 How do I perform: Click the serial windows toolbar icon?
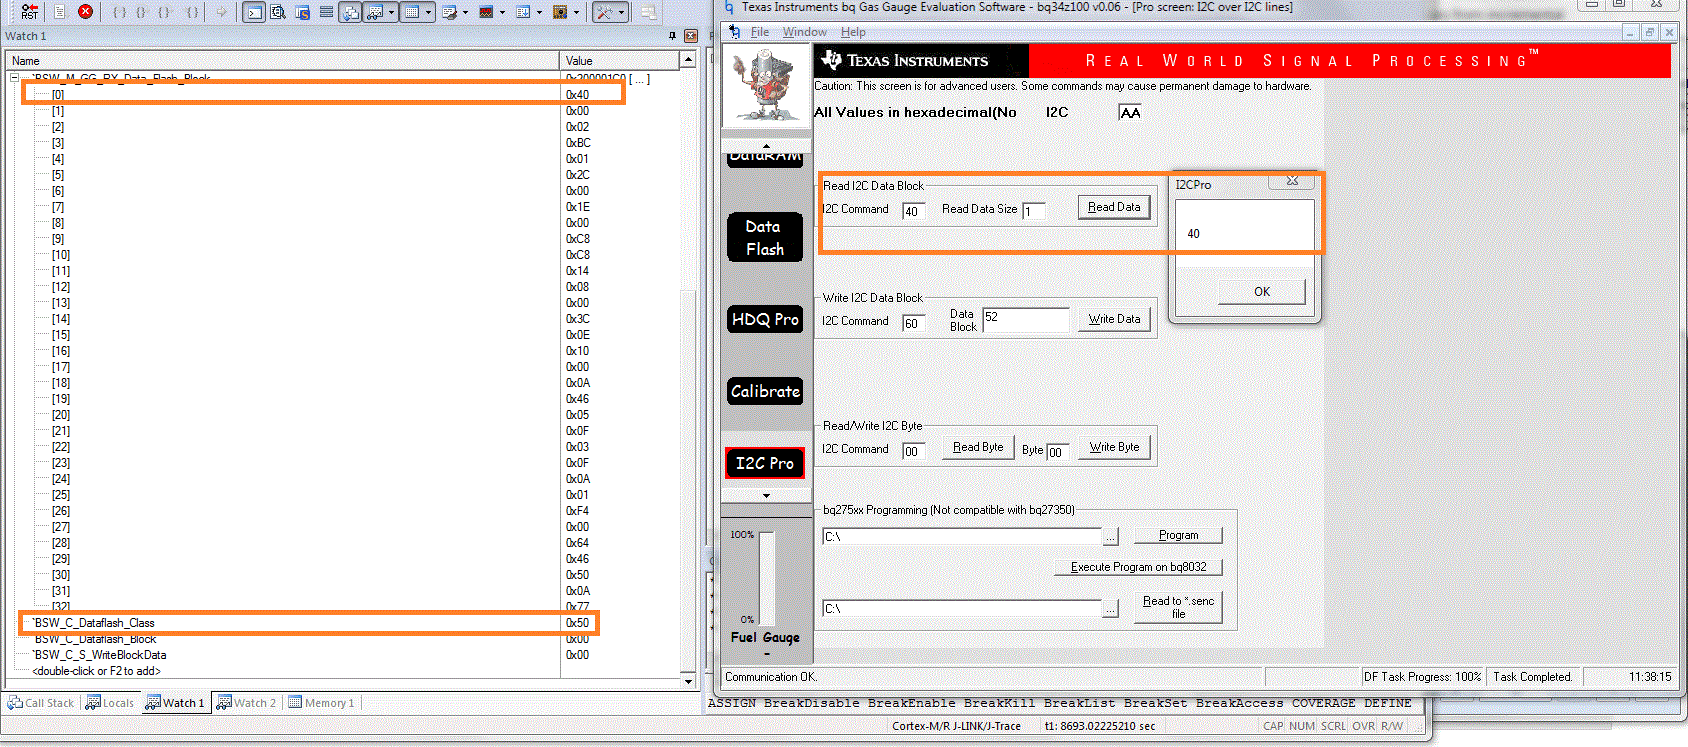(x=449, y=12)
